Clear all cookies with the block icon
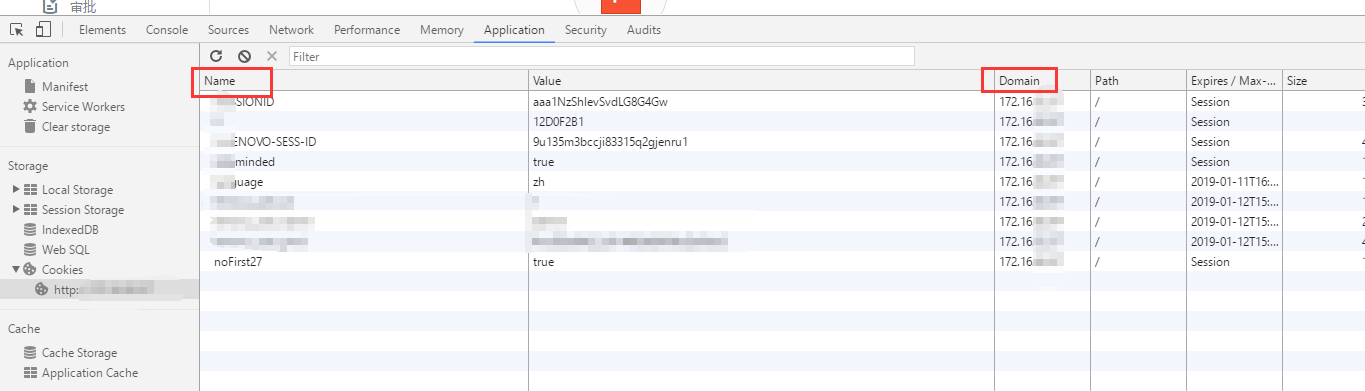1365x391 pixels. (244, 56)
